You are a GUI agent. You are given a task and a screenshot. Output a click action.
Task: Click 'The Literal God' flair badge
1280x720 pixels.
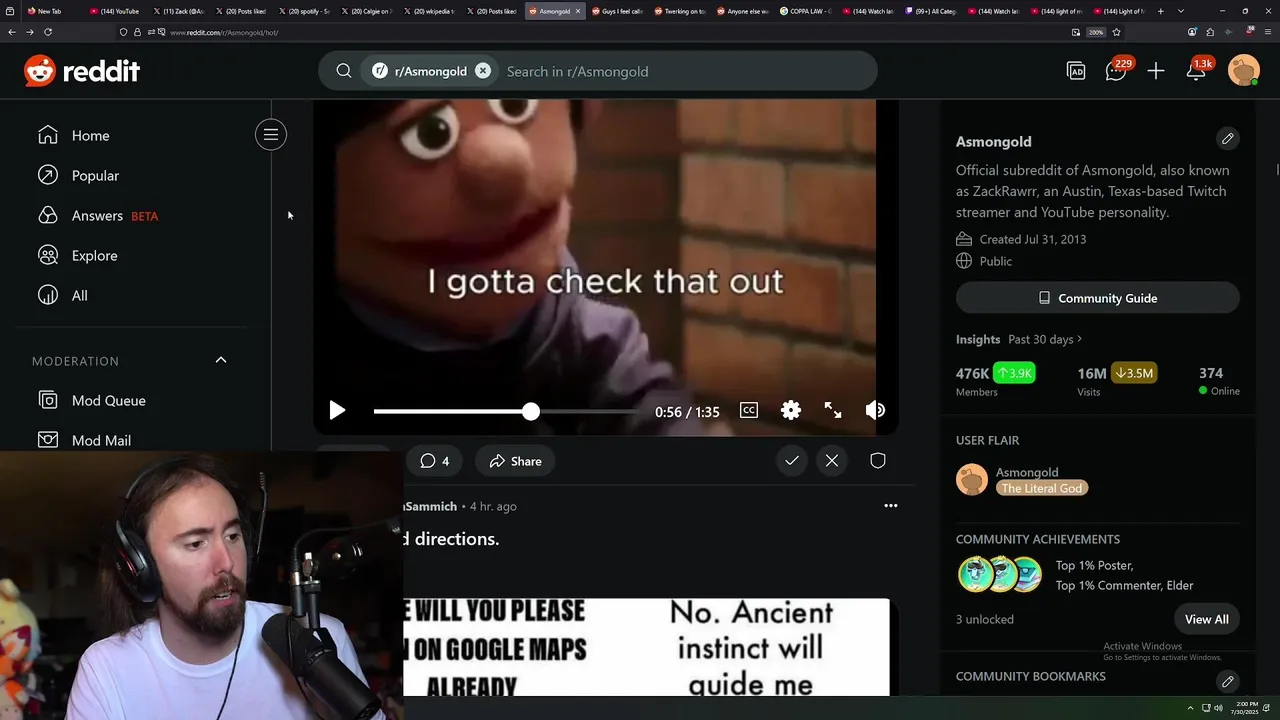click(x=1042, y=488)
